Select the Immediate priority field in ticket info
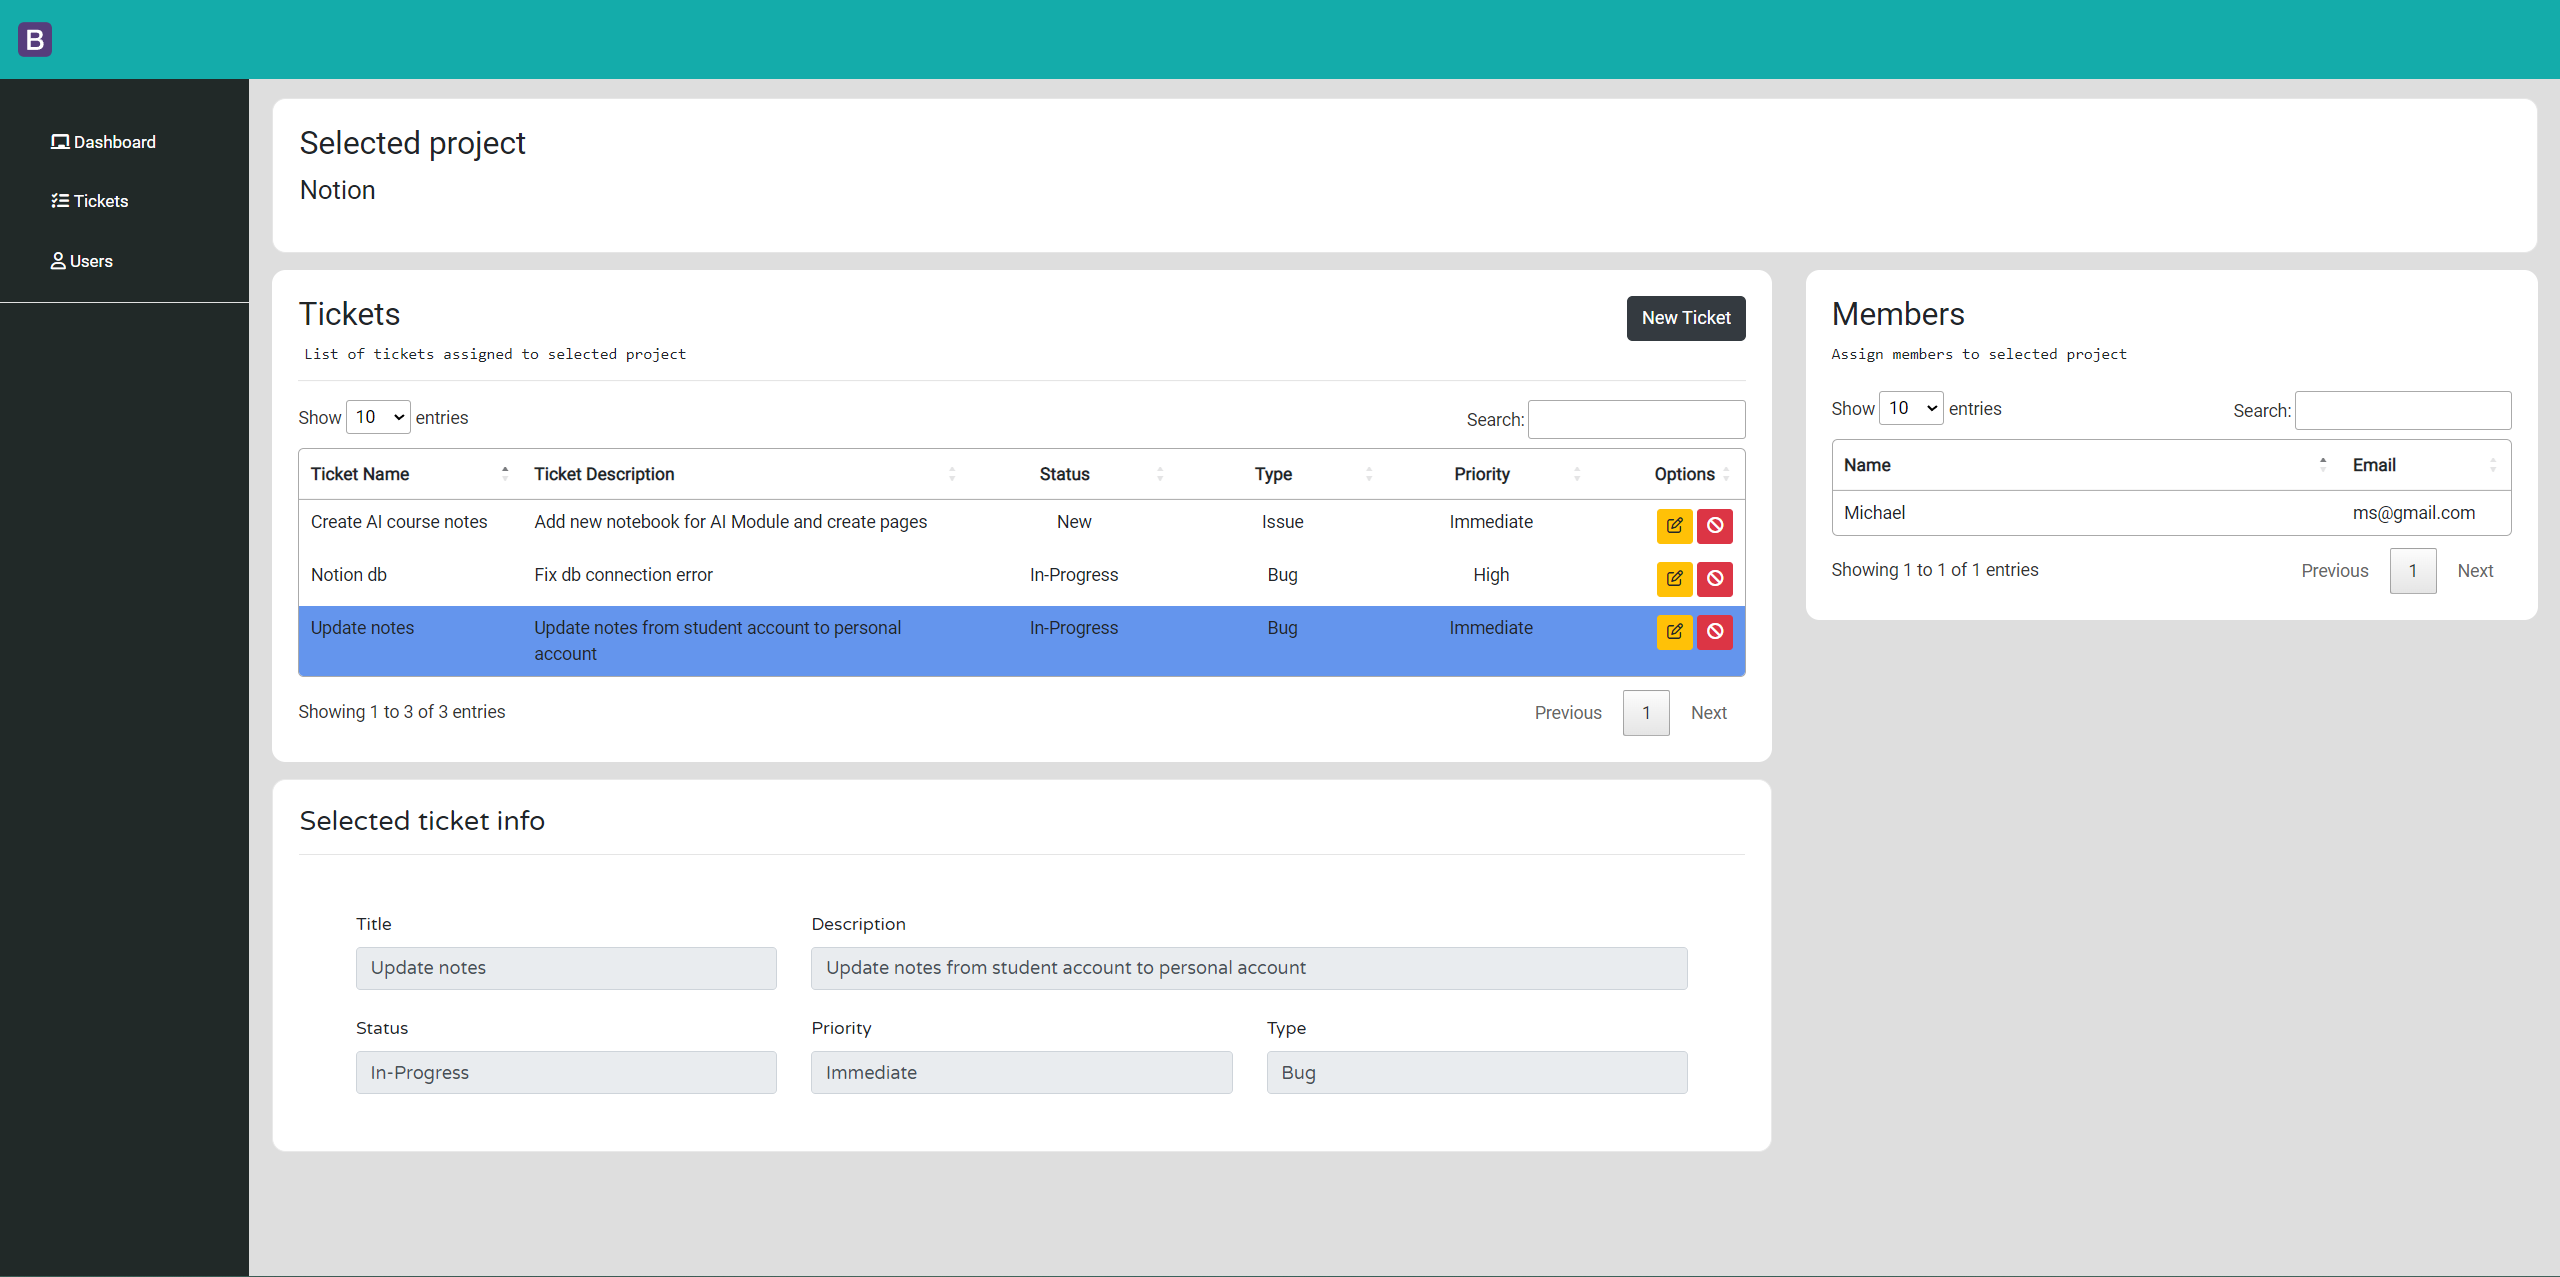 [x=1021, y=1072]
